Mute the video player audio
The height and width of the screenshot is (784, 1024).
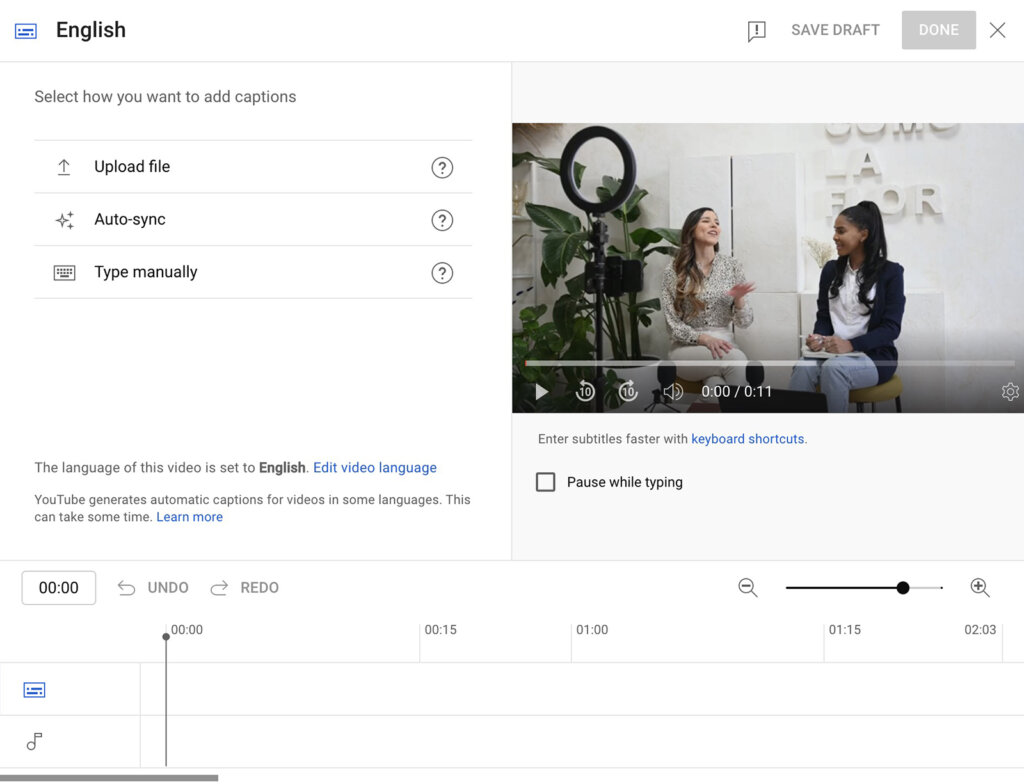click(x=673, y=392)
